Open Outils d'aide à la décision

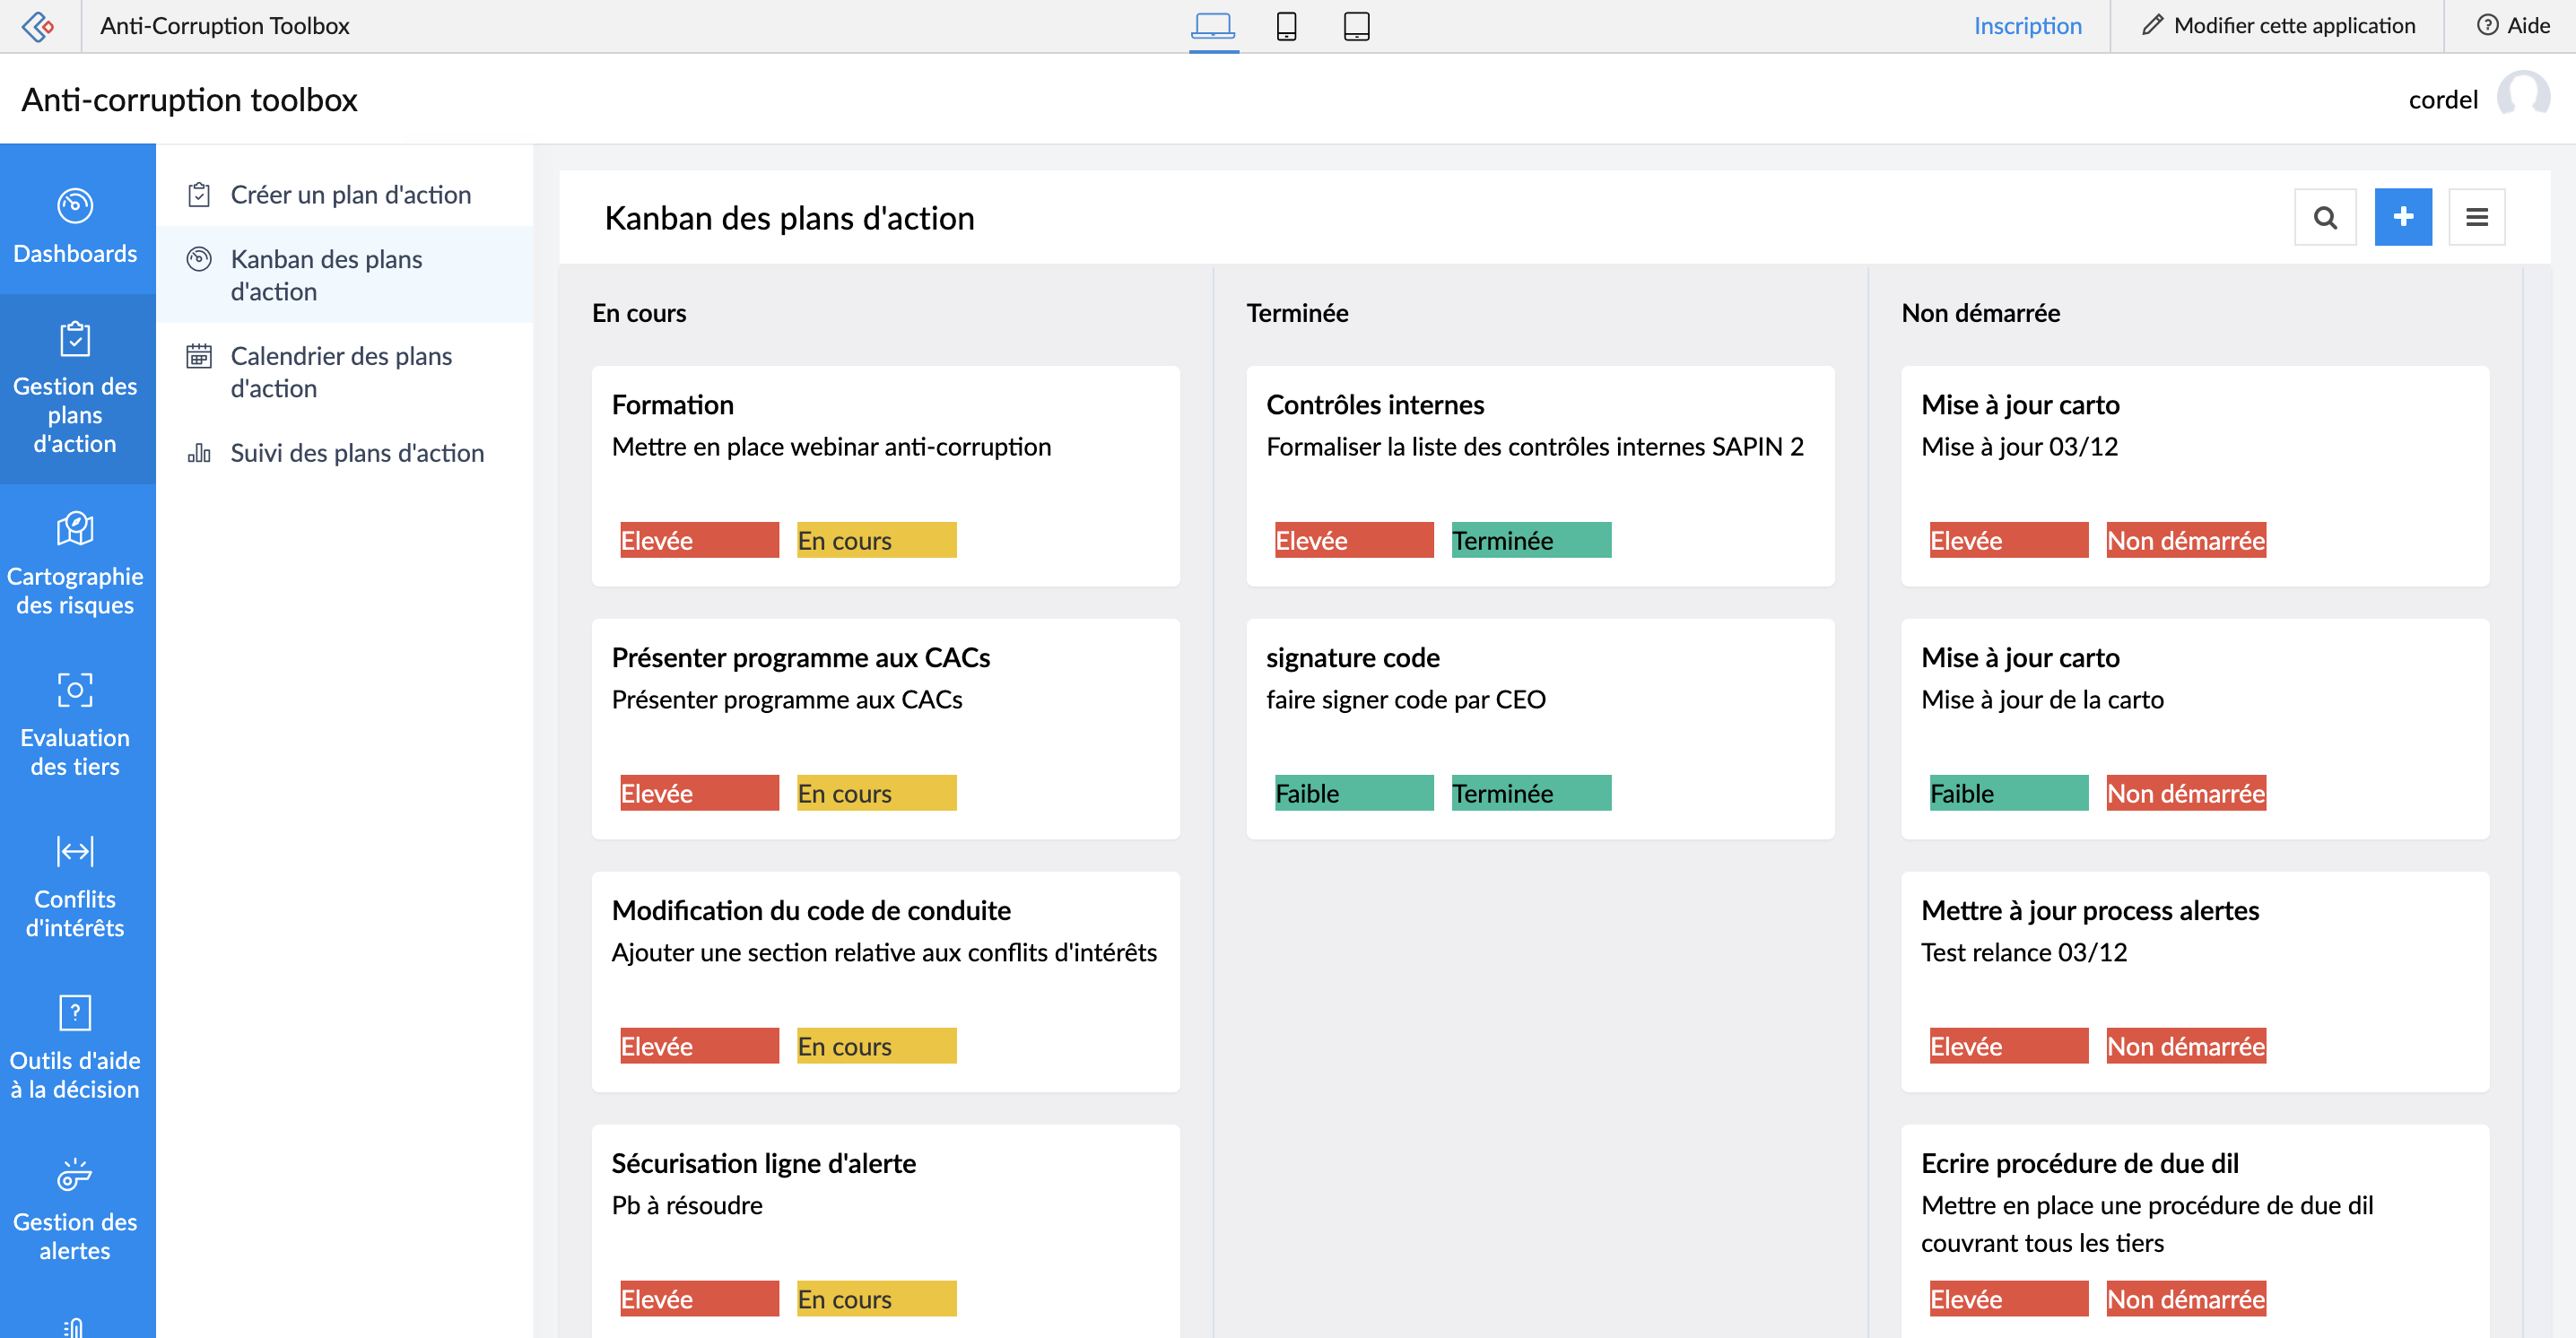(x=76, y=1047)
